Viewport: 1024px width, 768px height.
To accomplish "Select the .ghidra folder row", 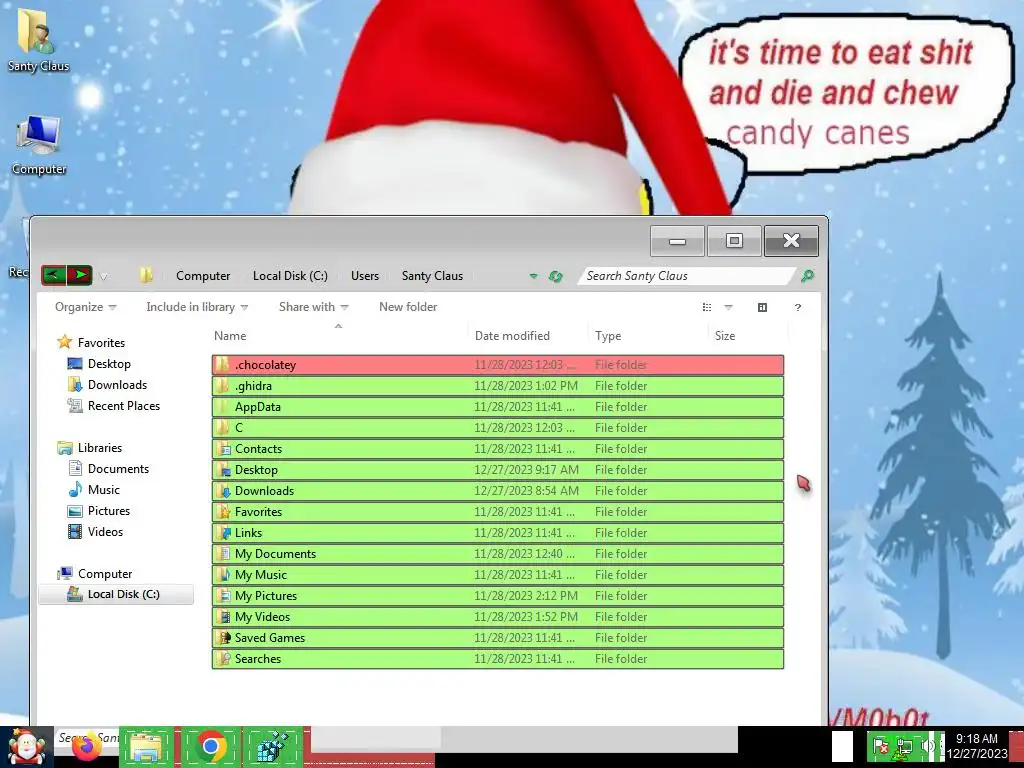I will coord(498,386).
